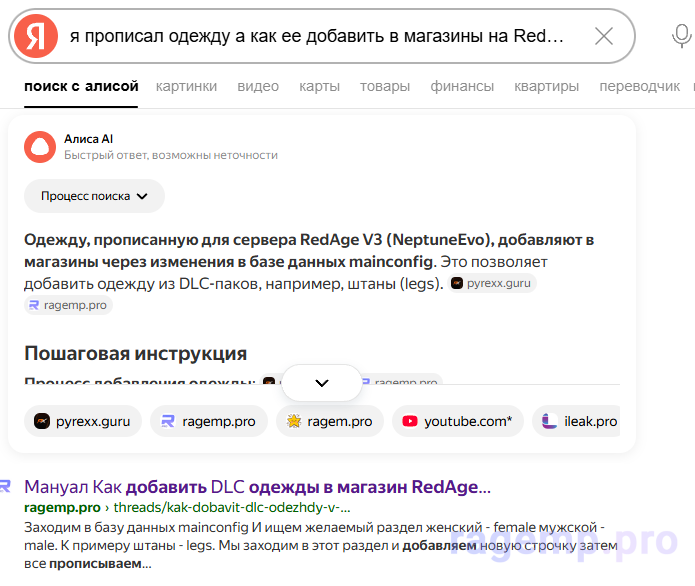This screenshot has height=586, width=695.
Task: Open the карты tab
Action: pos(319,87)
